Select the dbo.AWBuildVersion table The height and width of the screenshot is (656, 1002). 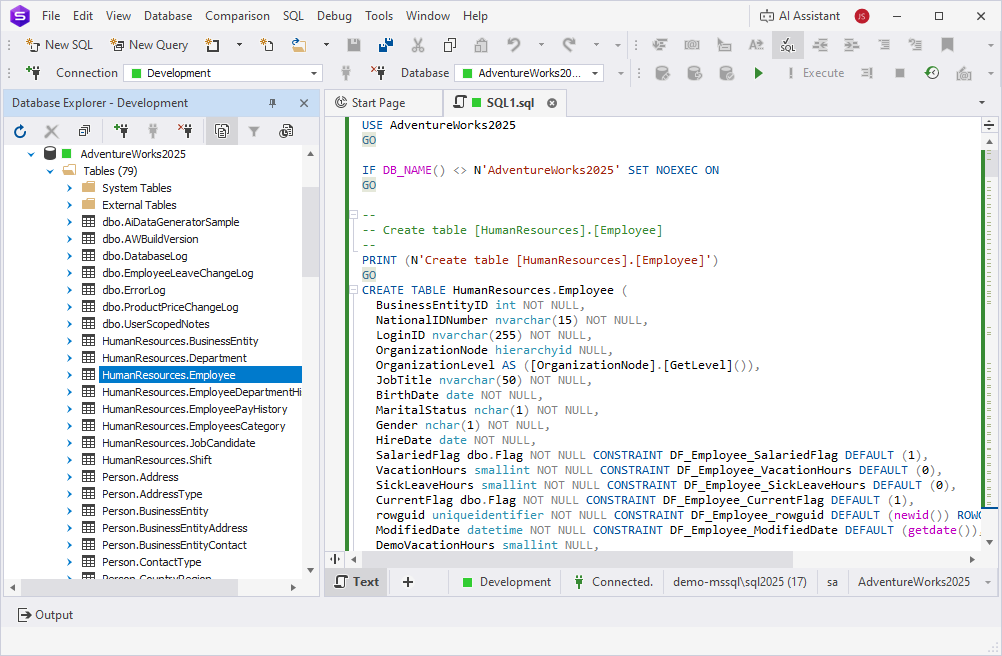click(x=150, y=239)
